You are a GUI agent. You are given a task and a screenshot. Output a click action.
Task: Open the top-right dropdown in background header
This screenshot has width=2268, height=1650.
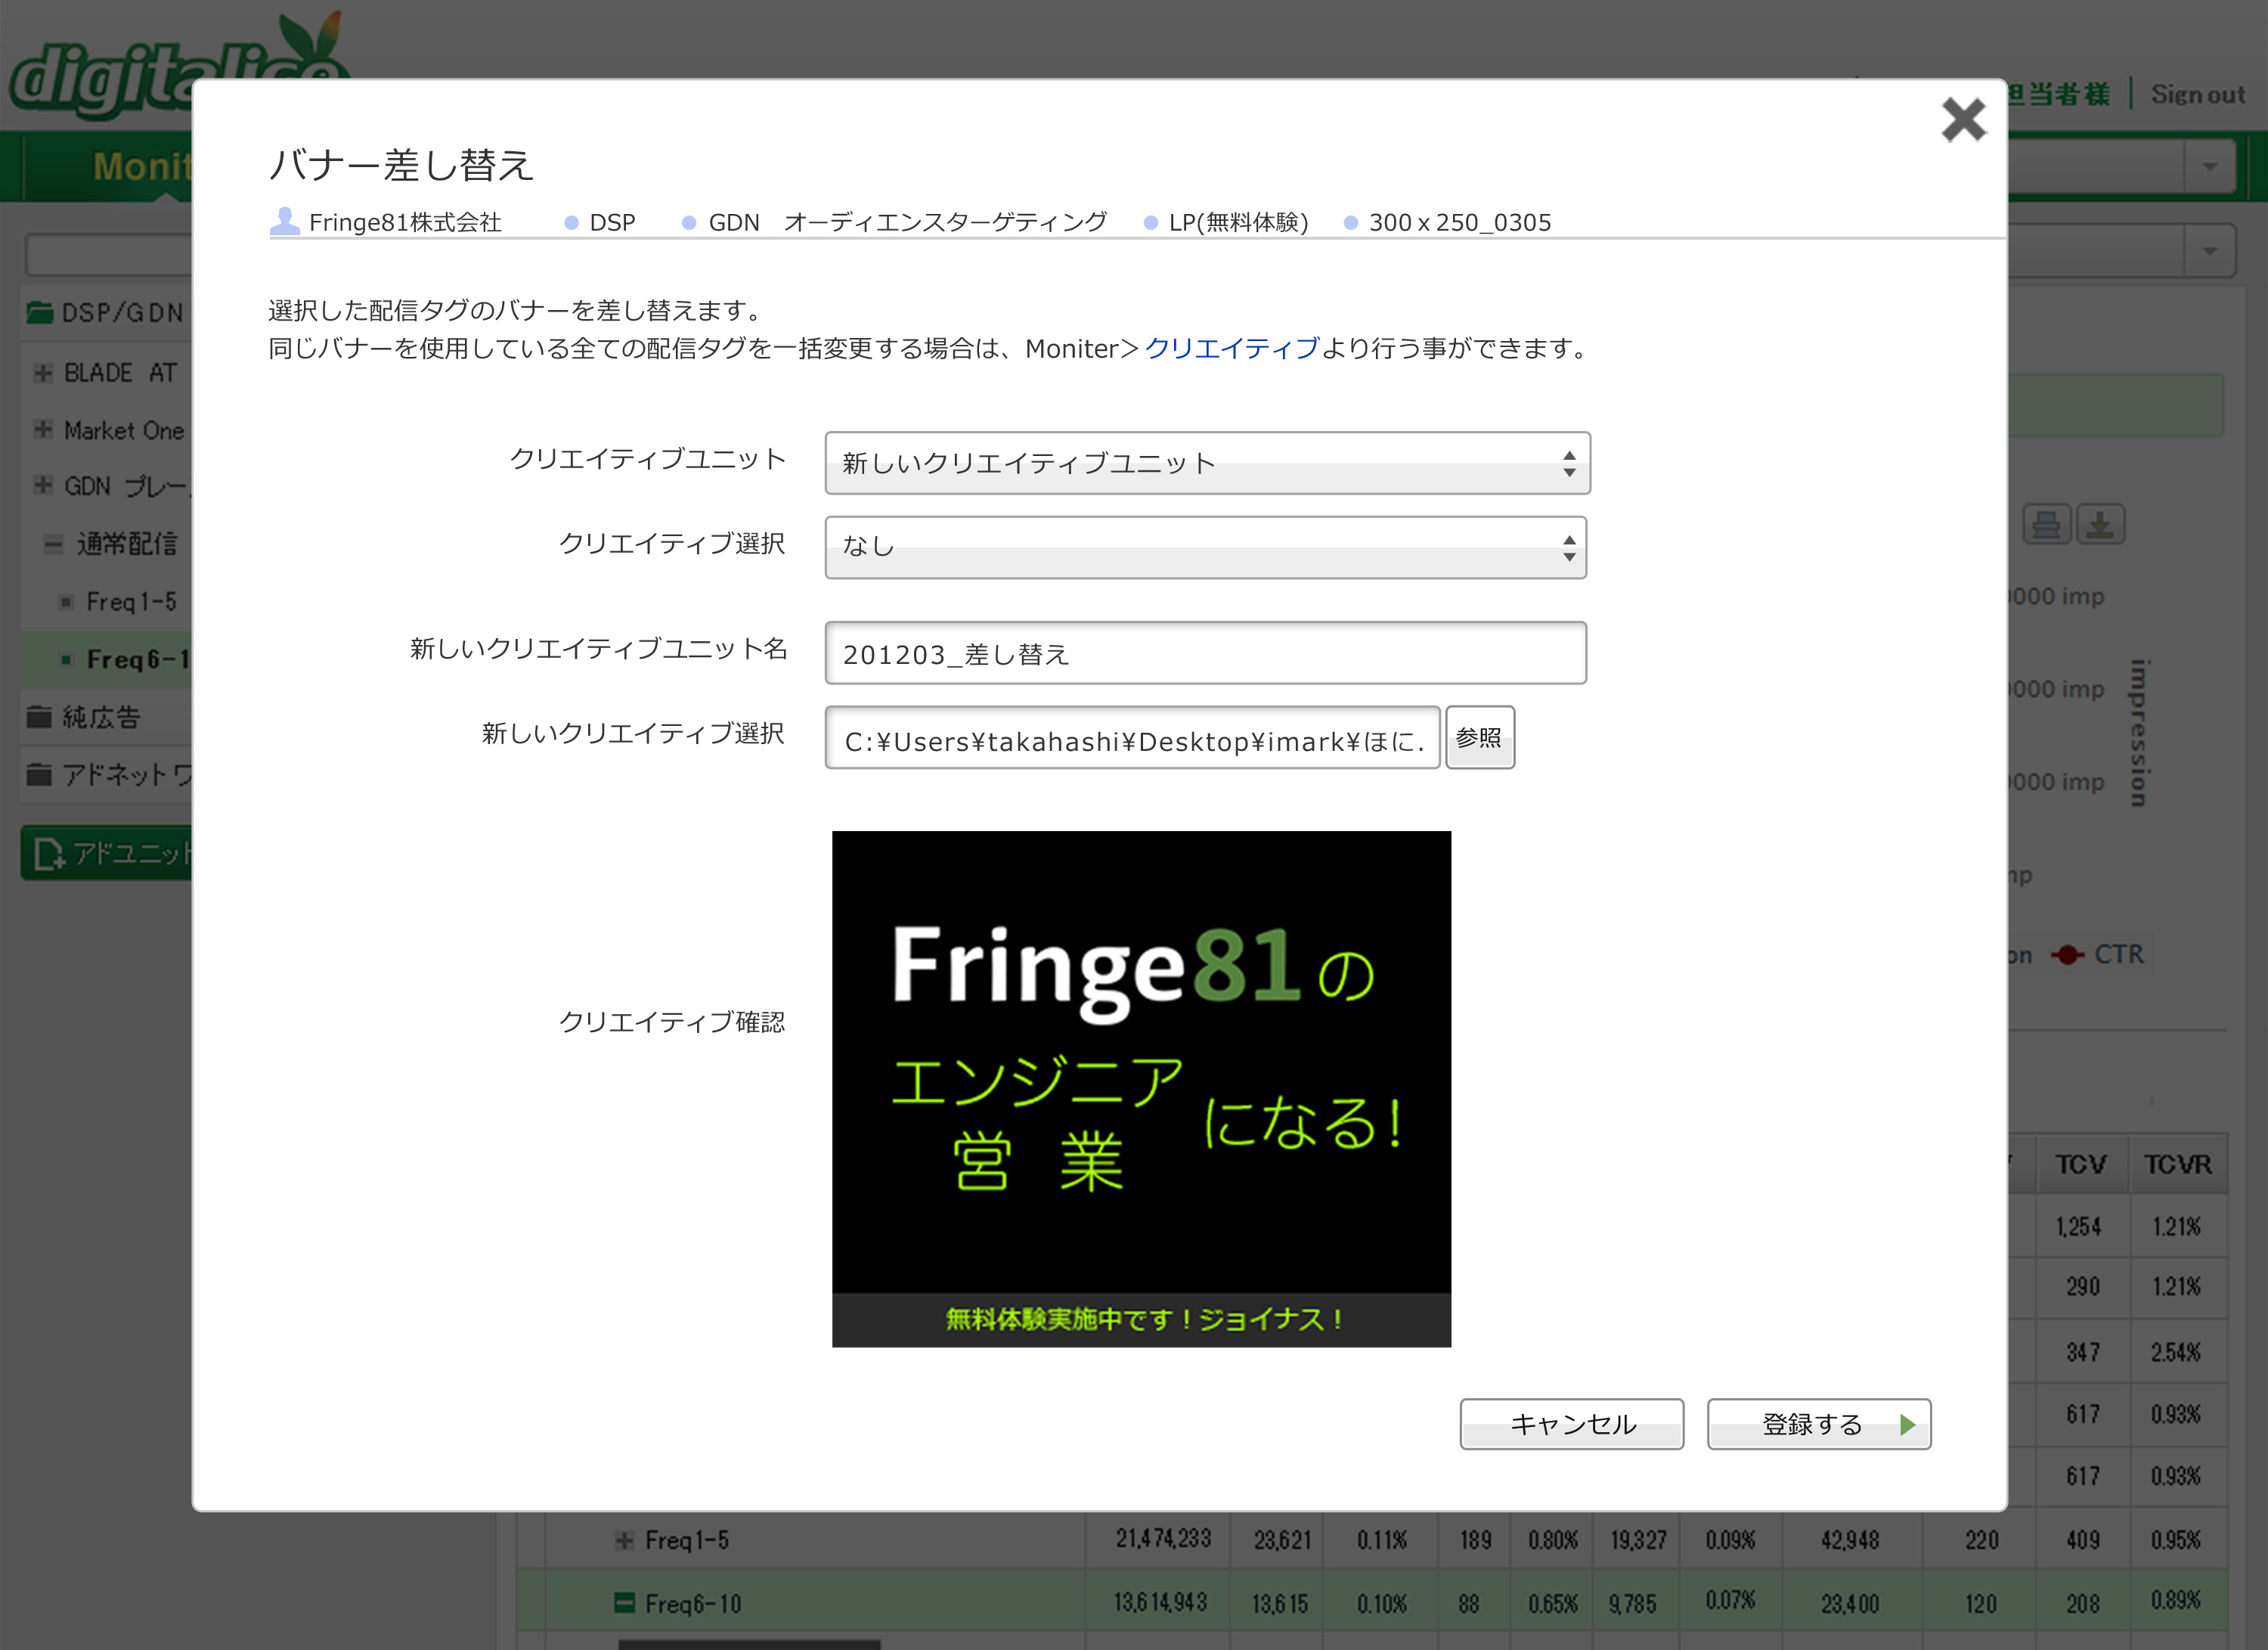(x=2209, y=167)
